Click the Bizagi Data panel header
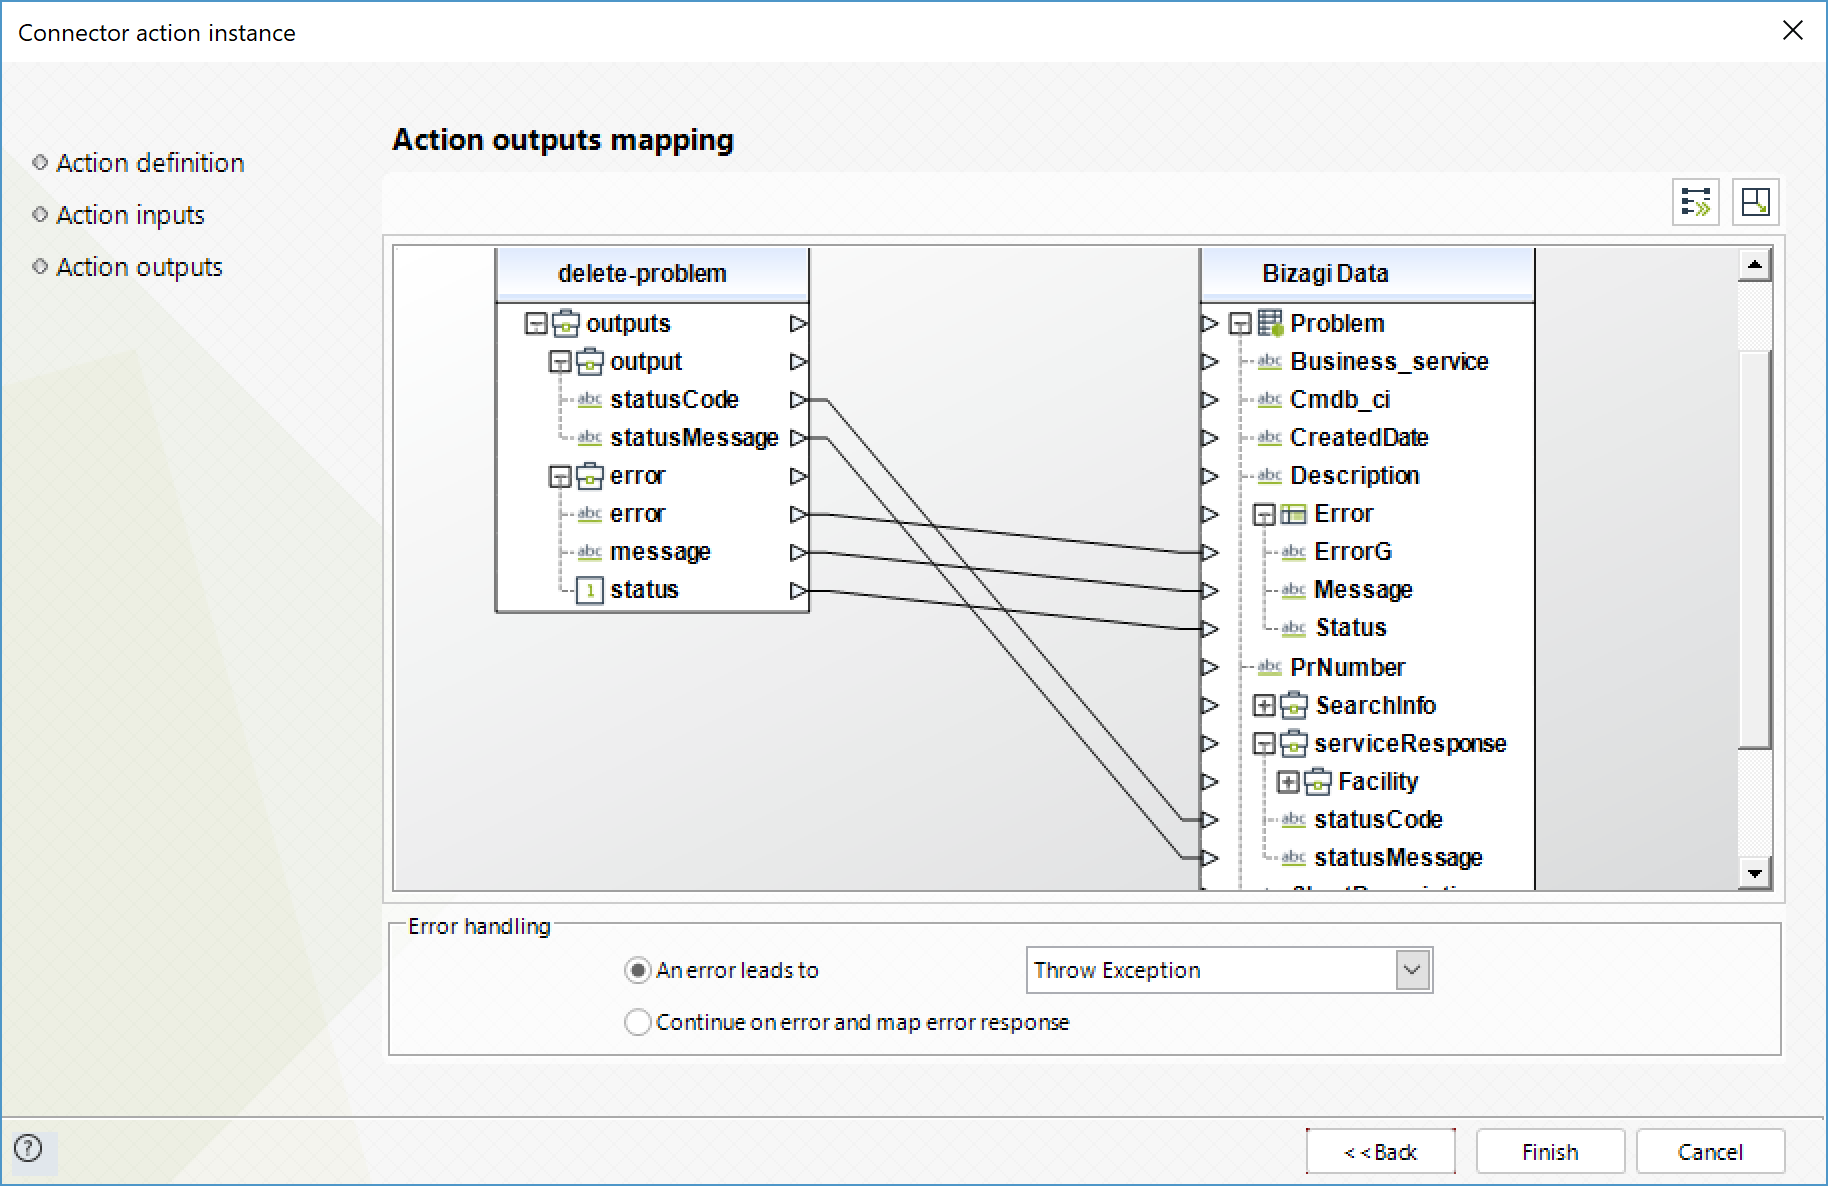Image resolution: width=1828 pixels, height=1186 pixels. 1366,274
